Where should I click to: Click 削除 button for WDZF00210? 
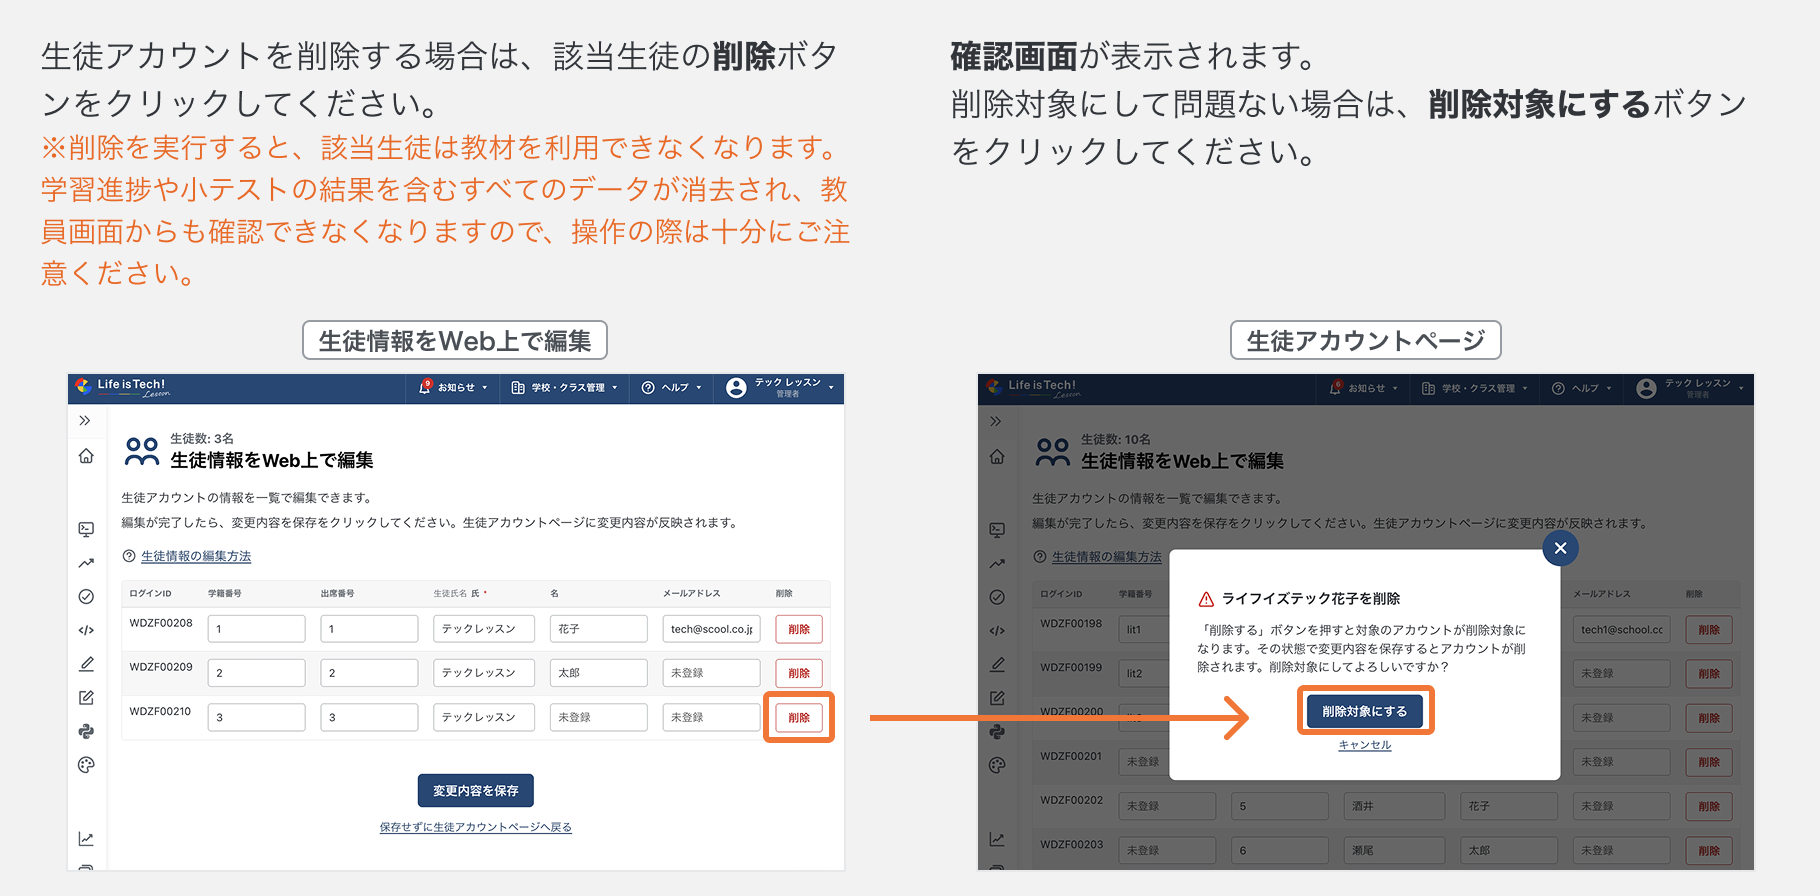pos(799,717)
